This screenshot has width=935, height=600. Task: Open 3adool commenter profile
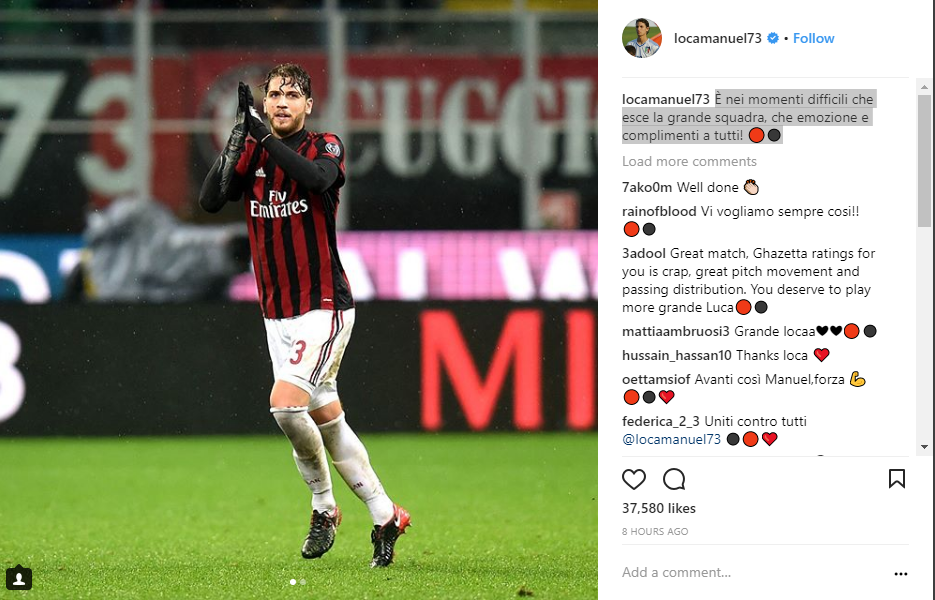click(x=644, y=253)
